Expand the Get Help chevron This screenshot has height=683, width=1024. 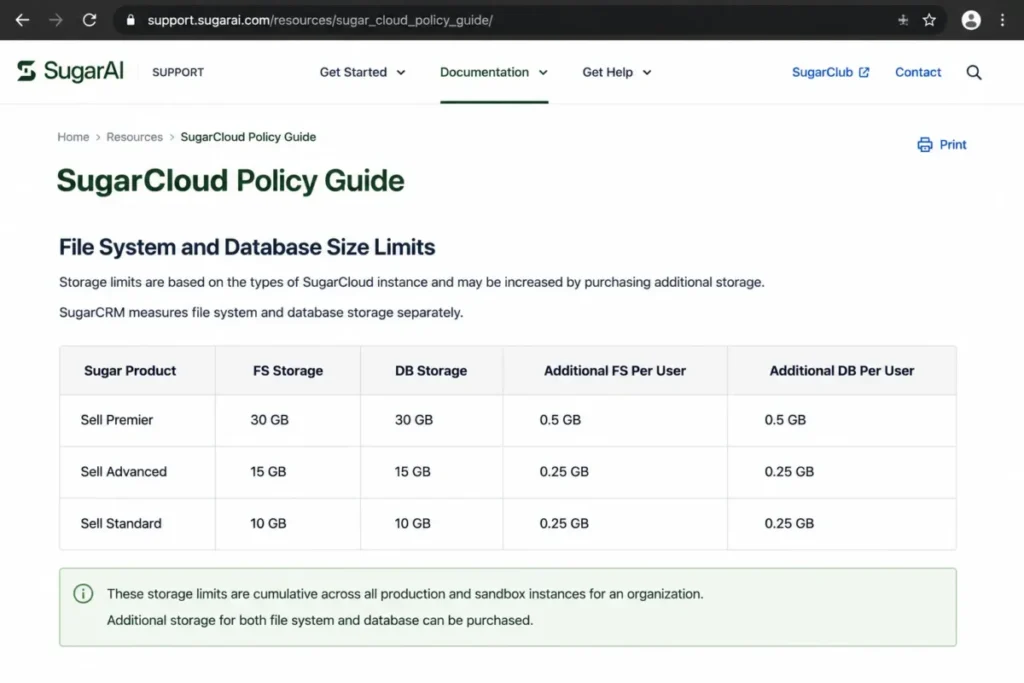647,72
